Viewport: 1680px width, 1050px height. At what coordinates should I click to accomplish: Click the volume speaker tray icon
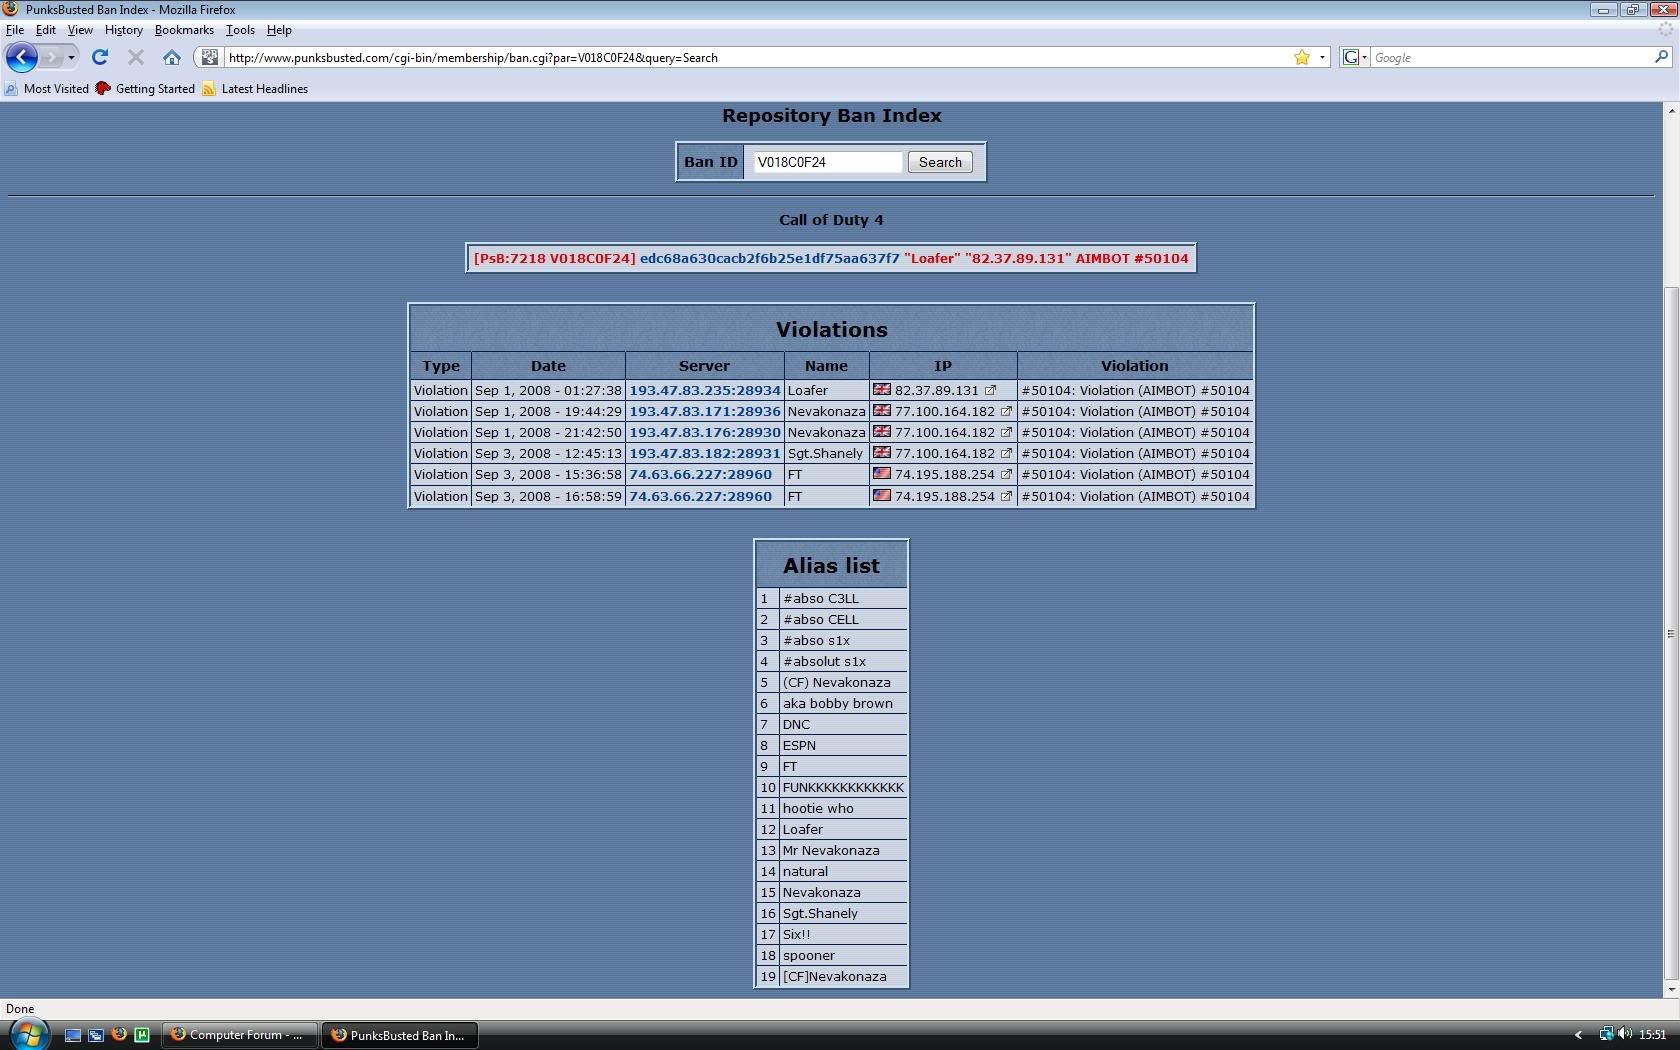point(1624,1034)
